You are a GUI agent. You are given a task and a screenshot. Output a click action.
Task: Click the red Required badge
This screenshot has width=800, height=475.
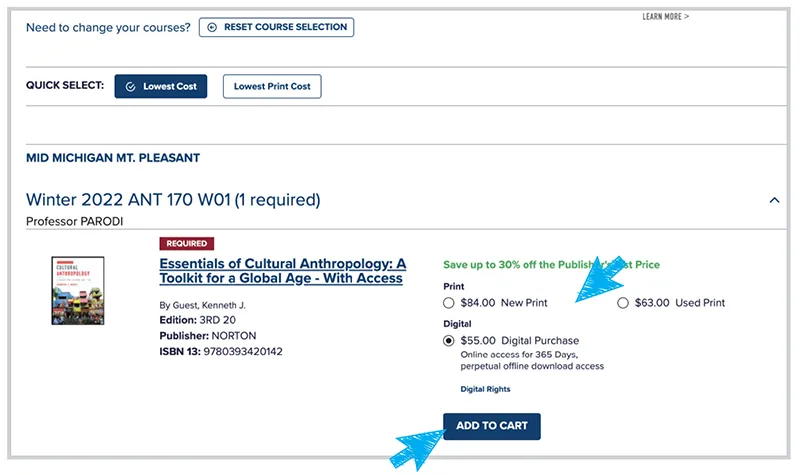[x=186, y=244]
